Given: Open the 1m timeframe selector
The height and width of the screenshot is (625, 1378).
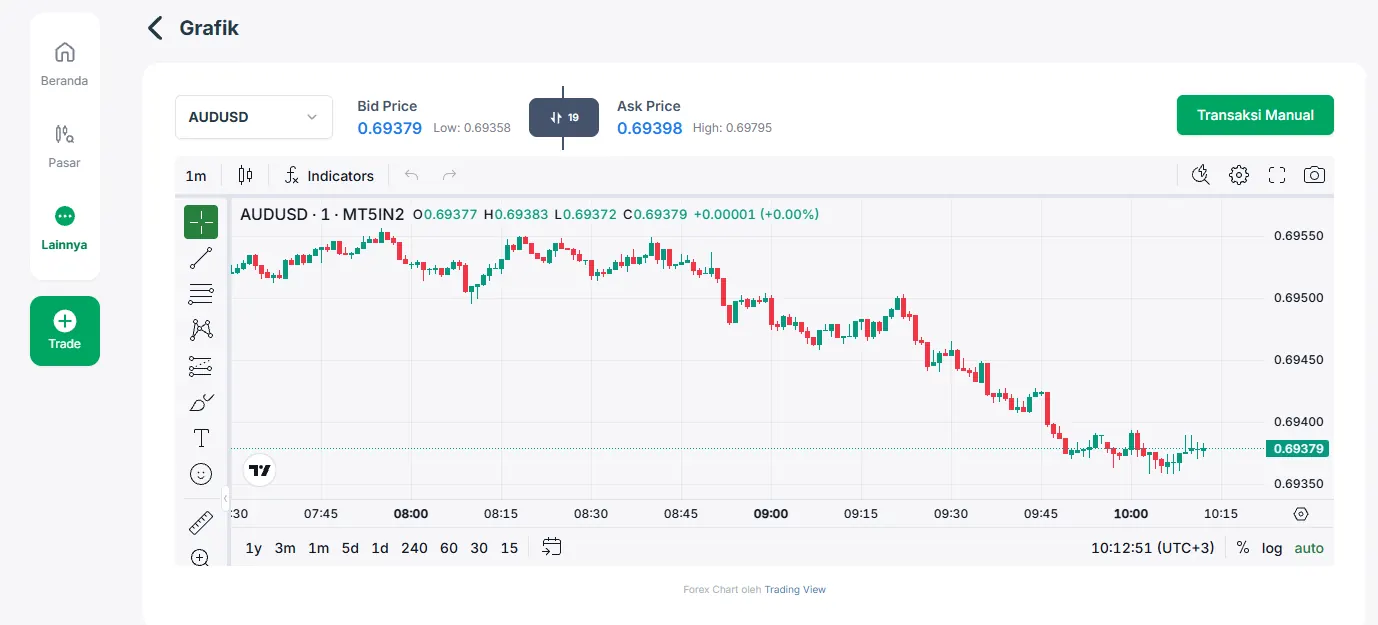Looking at the screenshot, I should tap(196, 176).
